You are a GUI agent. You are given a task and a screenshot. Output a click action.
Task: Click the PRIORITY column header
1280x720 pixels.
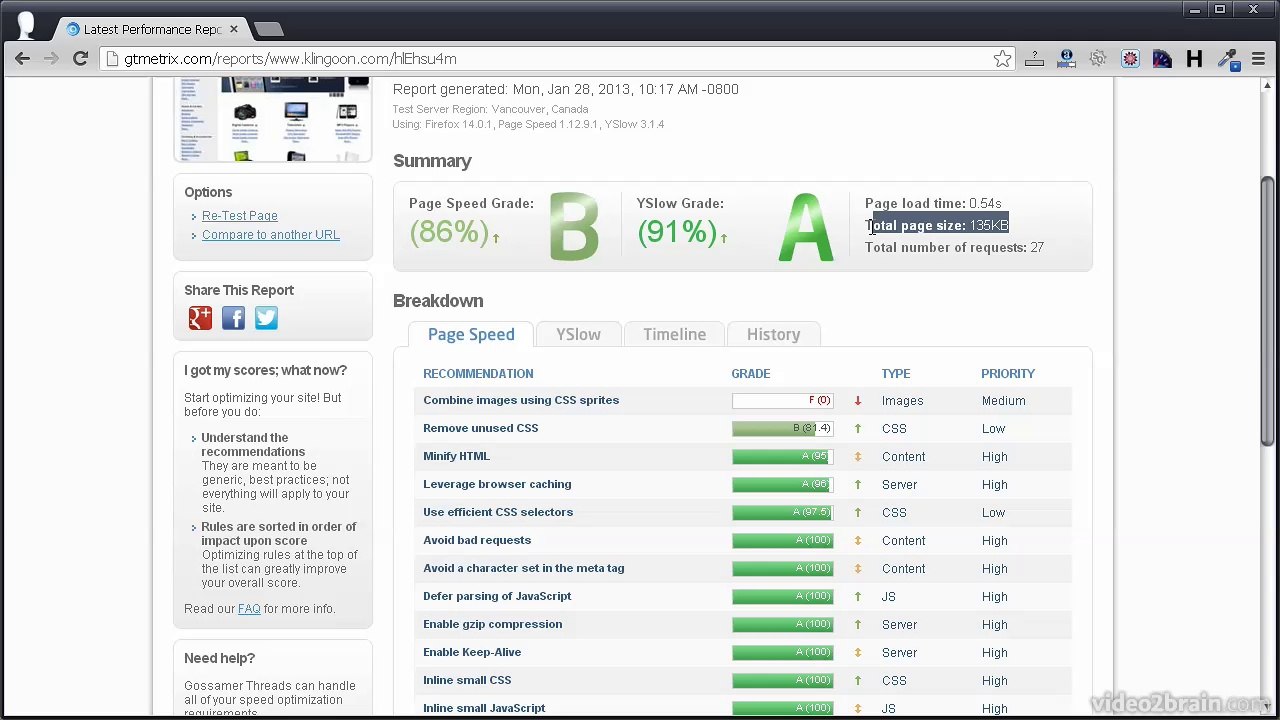click(1008, 373)
